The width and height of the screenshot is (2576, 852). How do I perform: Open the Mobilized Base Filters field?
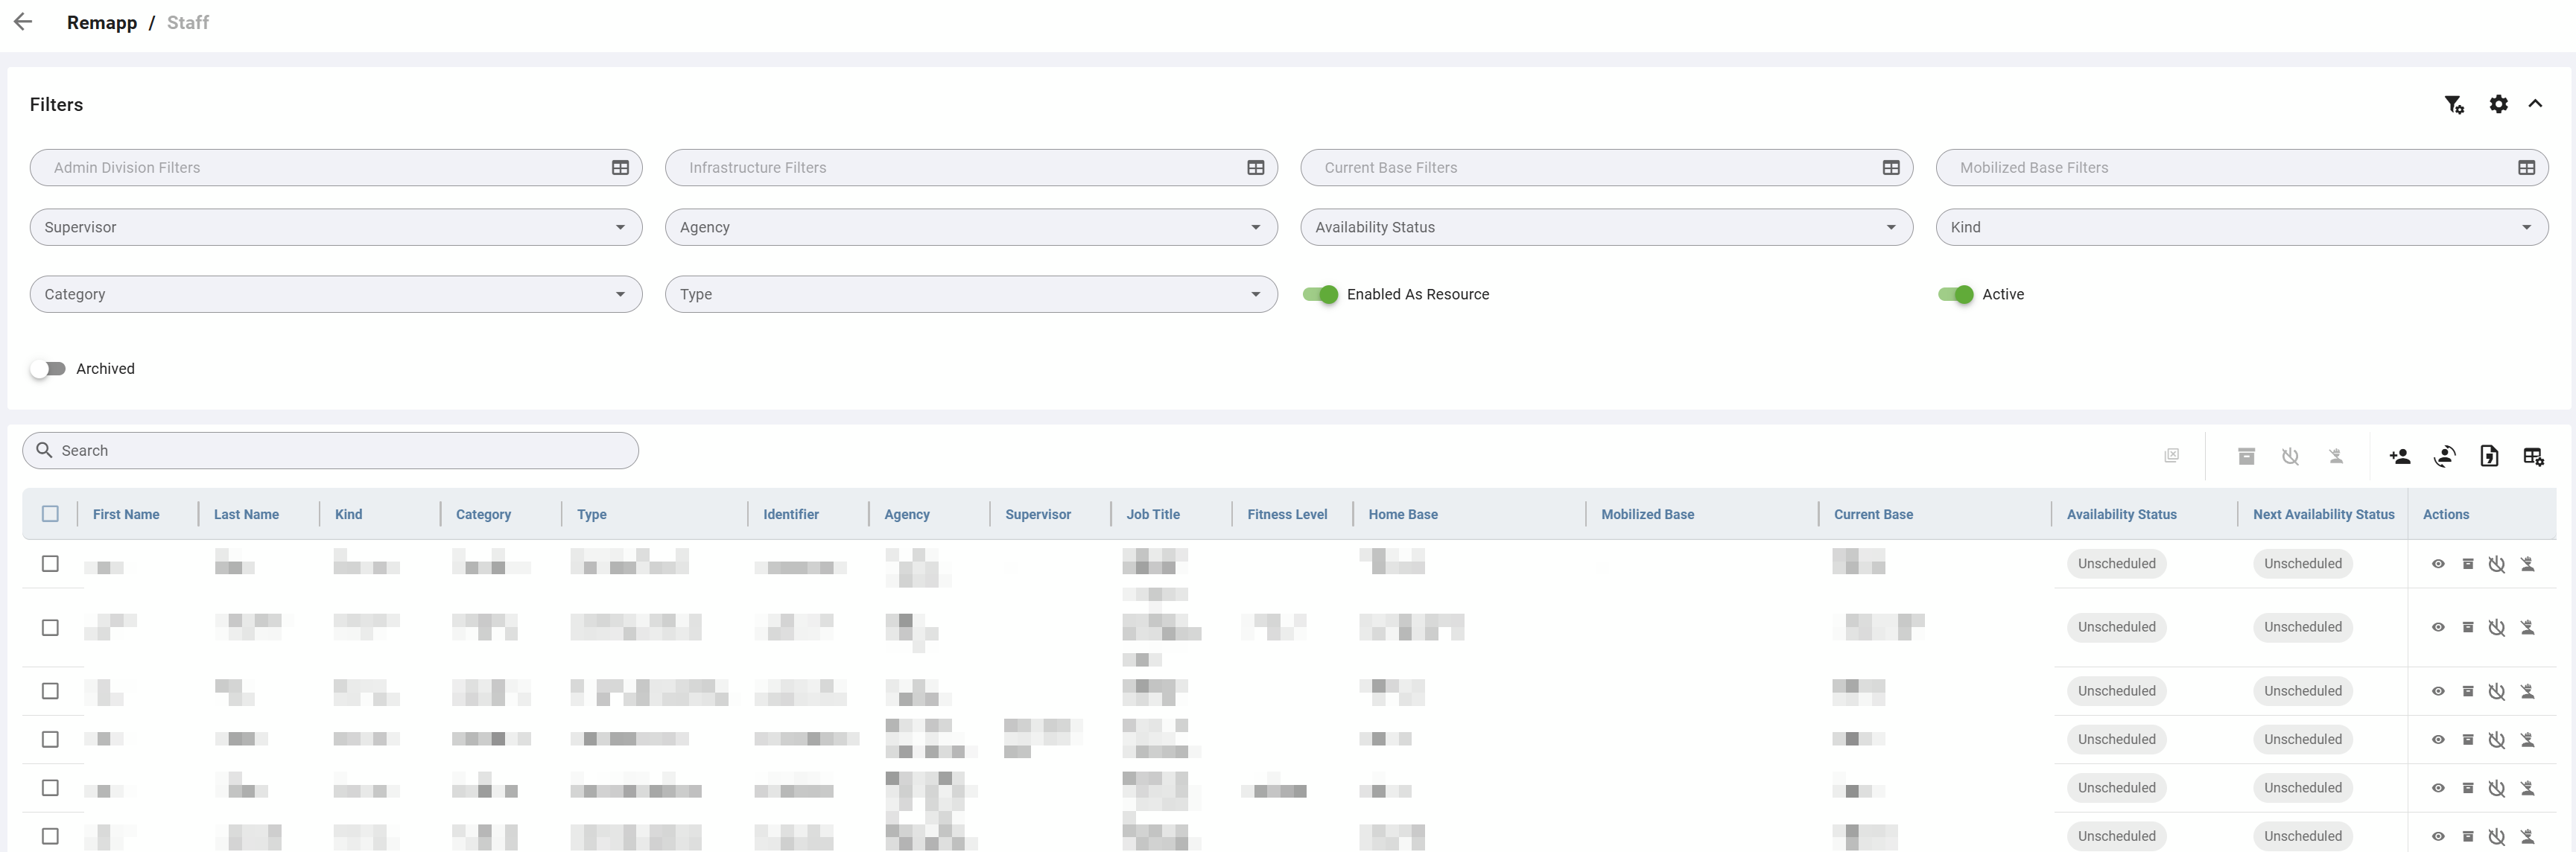pos(2242,168)
